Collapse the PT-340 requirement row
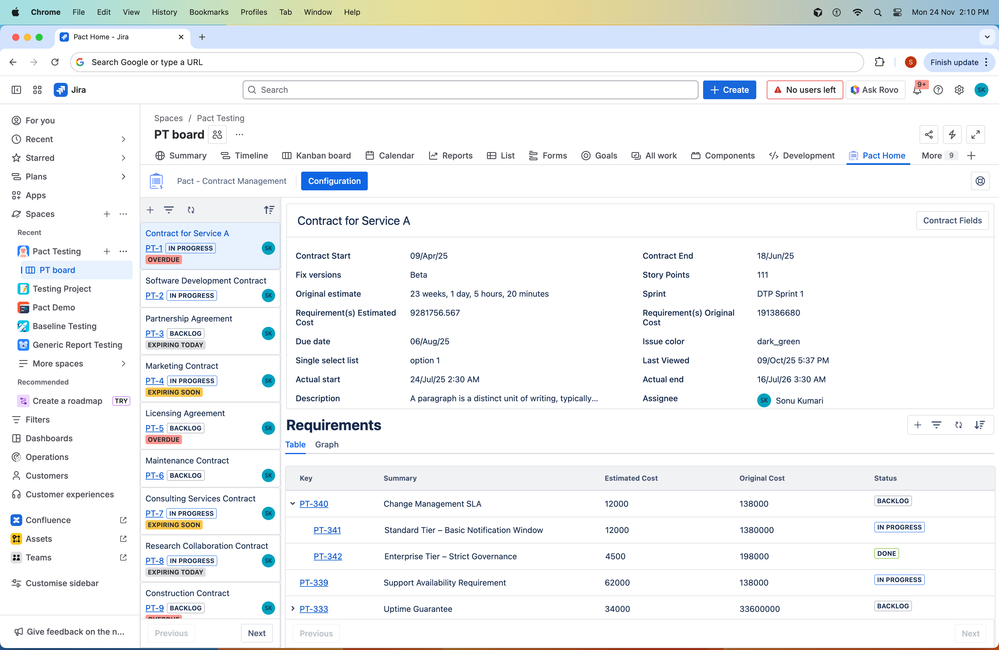Screen dimensions: 999x650 click(292, 503)
